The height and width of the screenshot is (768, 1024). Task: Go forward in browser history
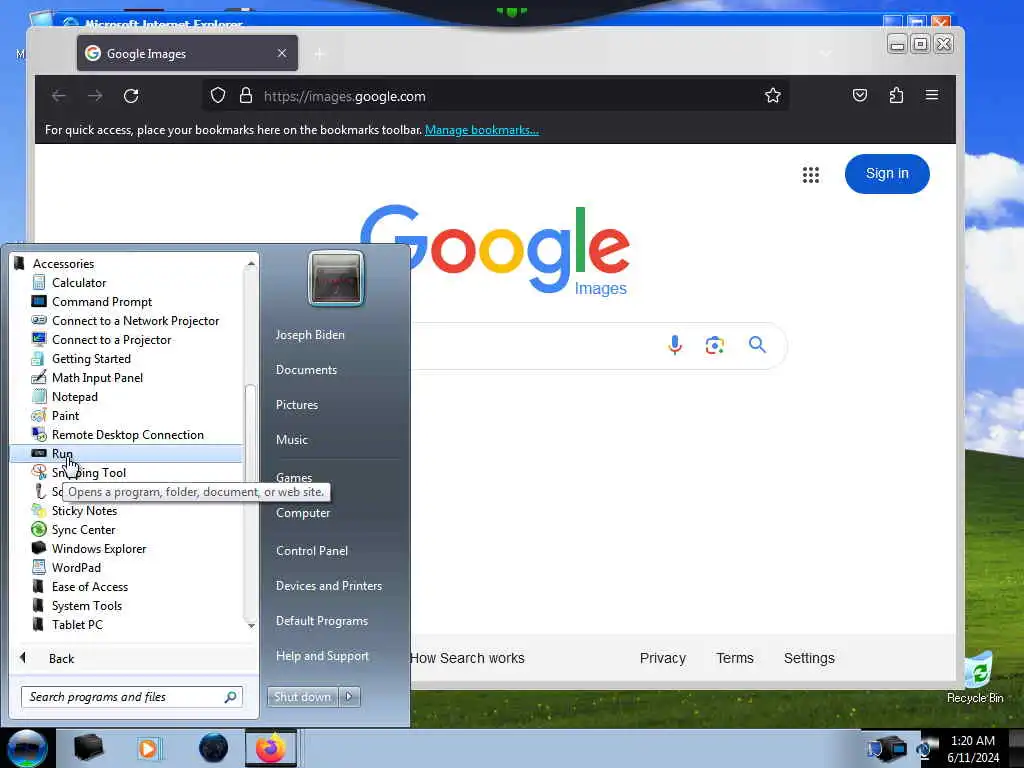pyautogui.click(x=95, y=96)
